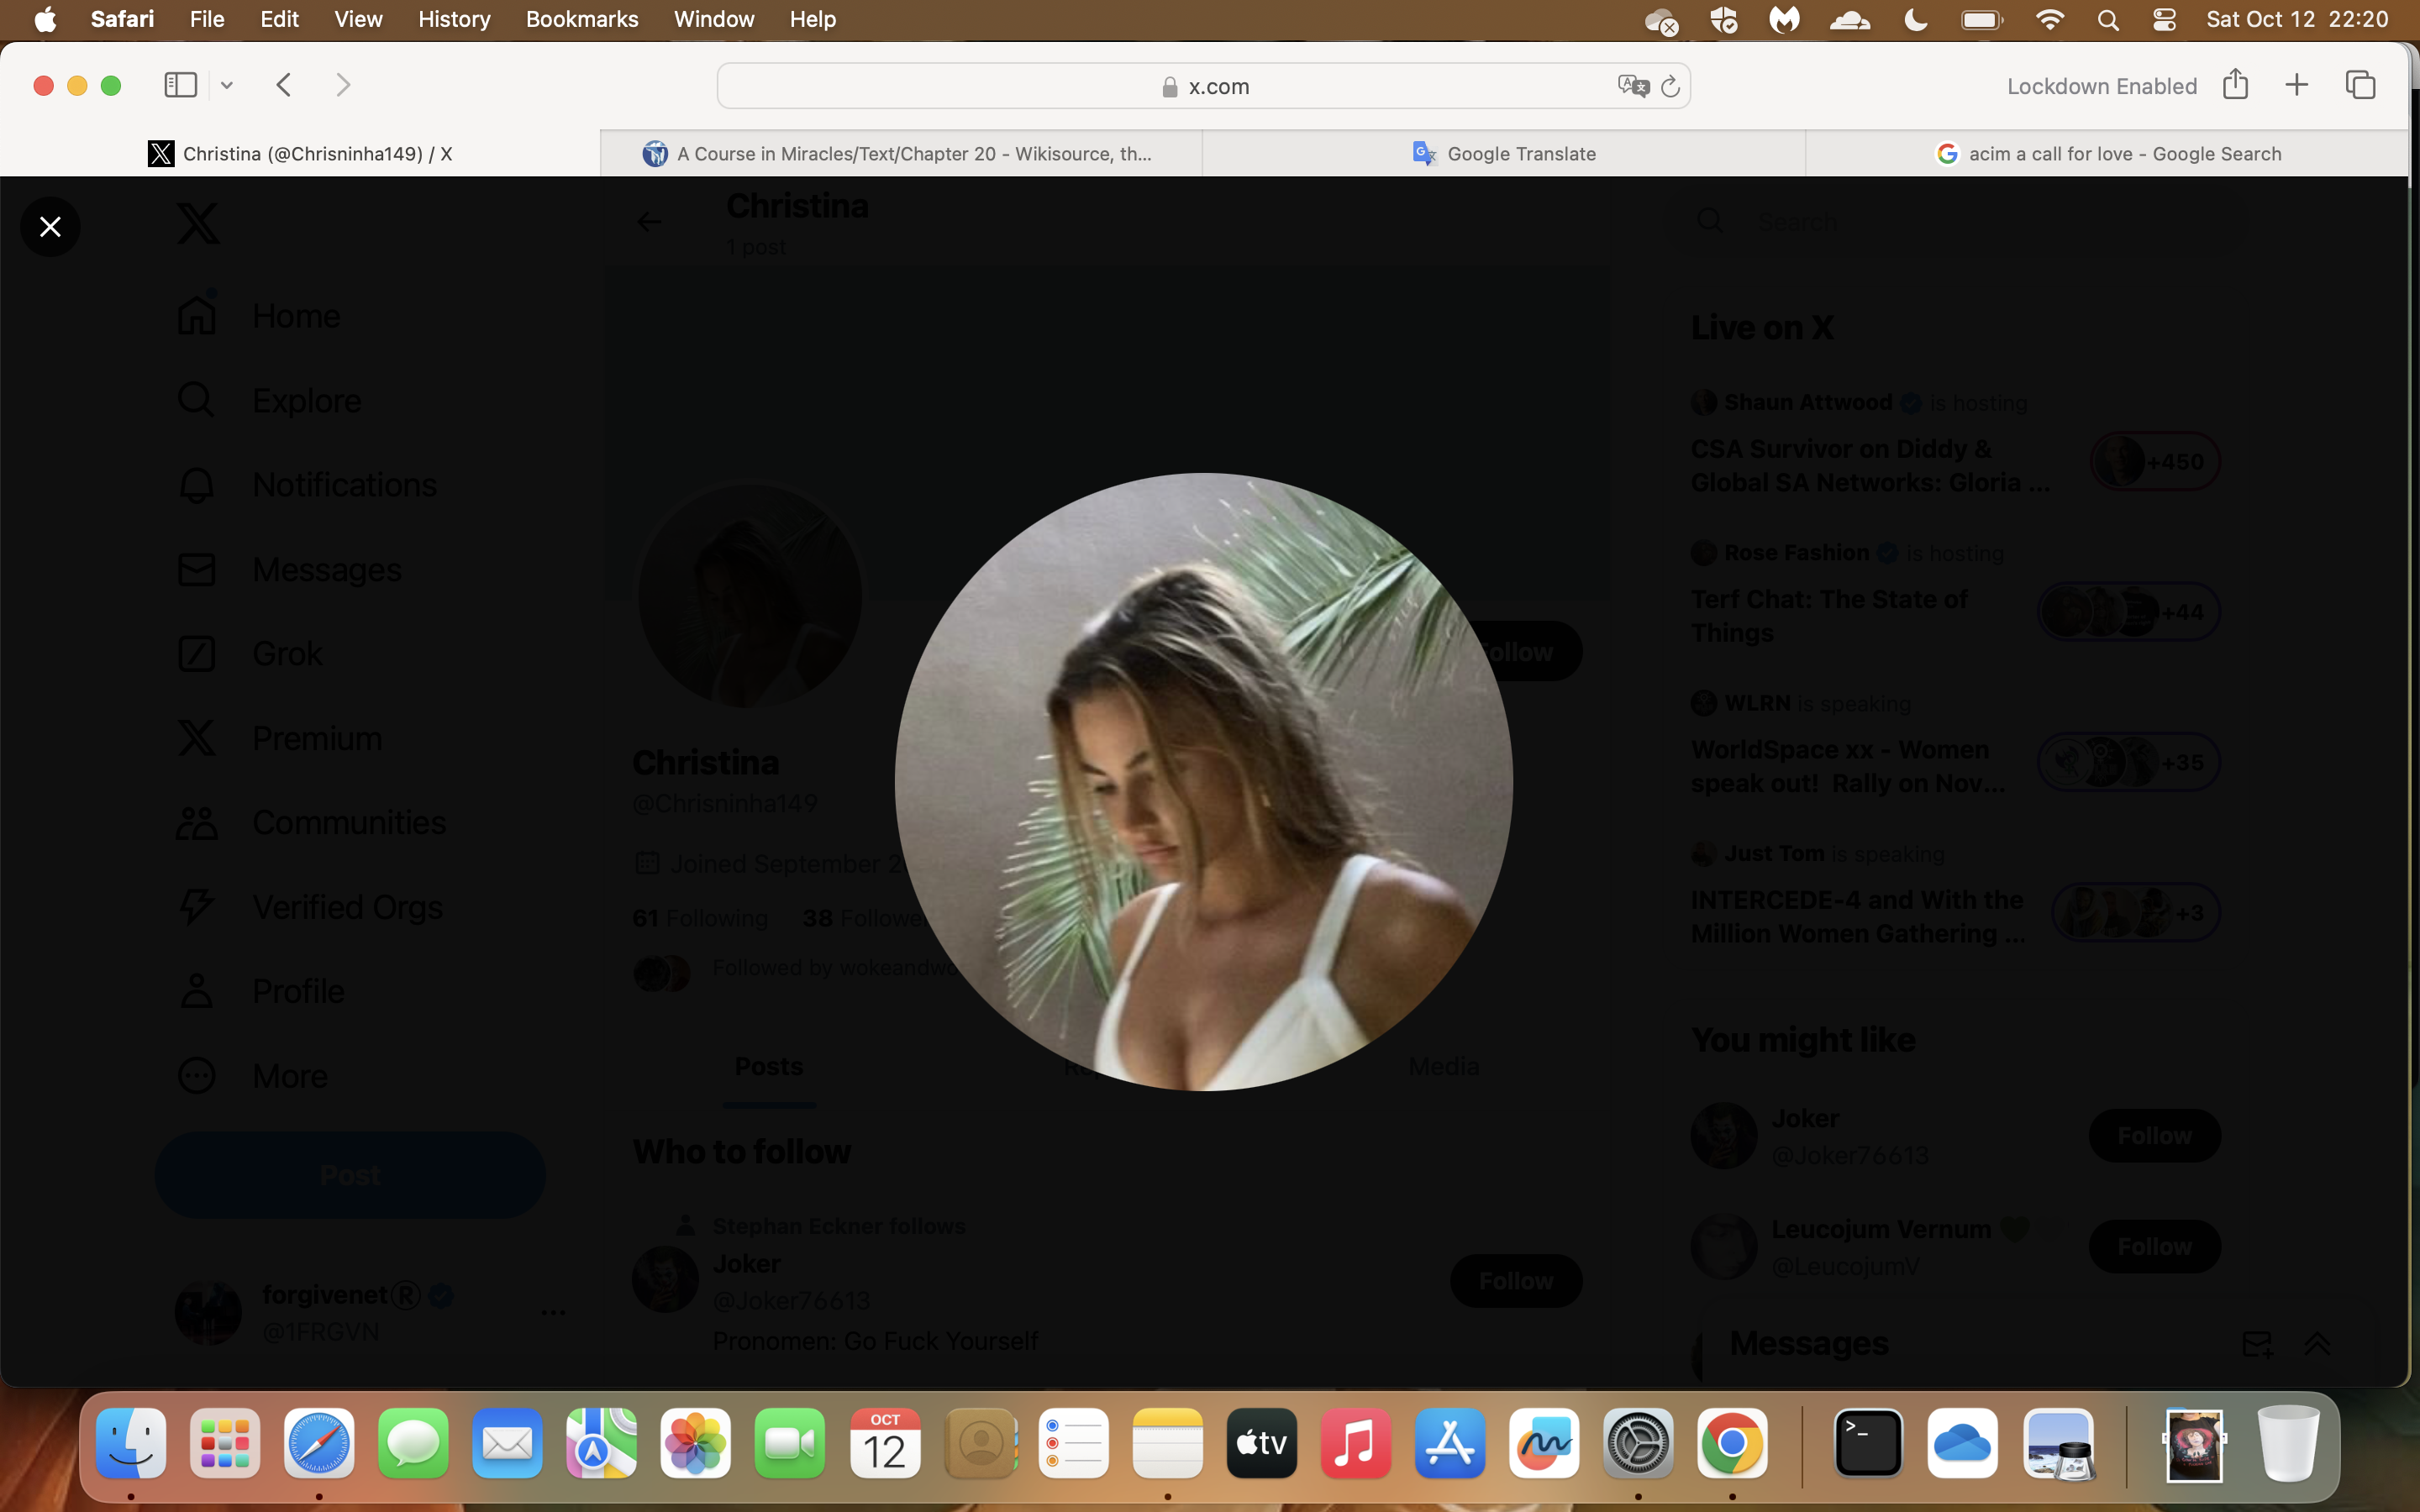The width and height of the screenshot is (2420, 1512).
Task: Click Lockdown Enabled in Safari toolbar
Action: (2102, 87)
